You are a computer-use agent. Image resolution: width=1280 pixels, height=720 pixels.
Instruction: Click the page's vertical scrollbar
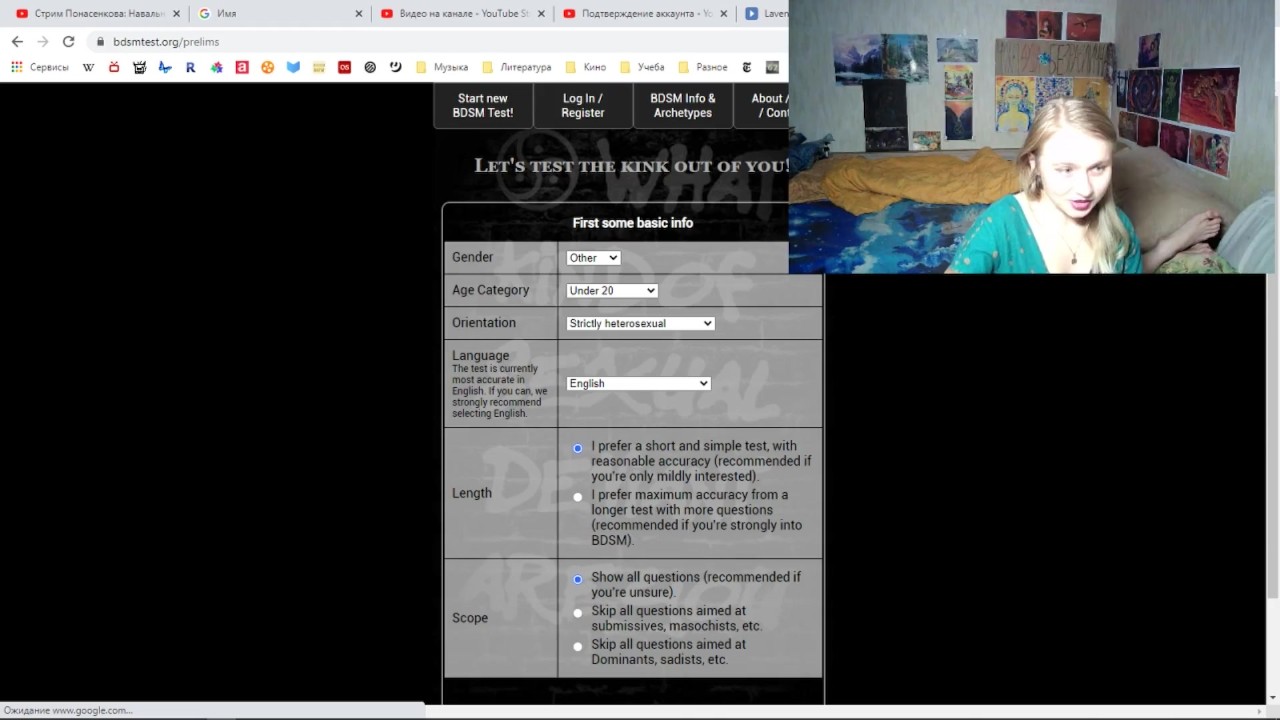pos(1272,390)
